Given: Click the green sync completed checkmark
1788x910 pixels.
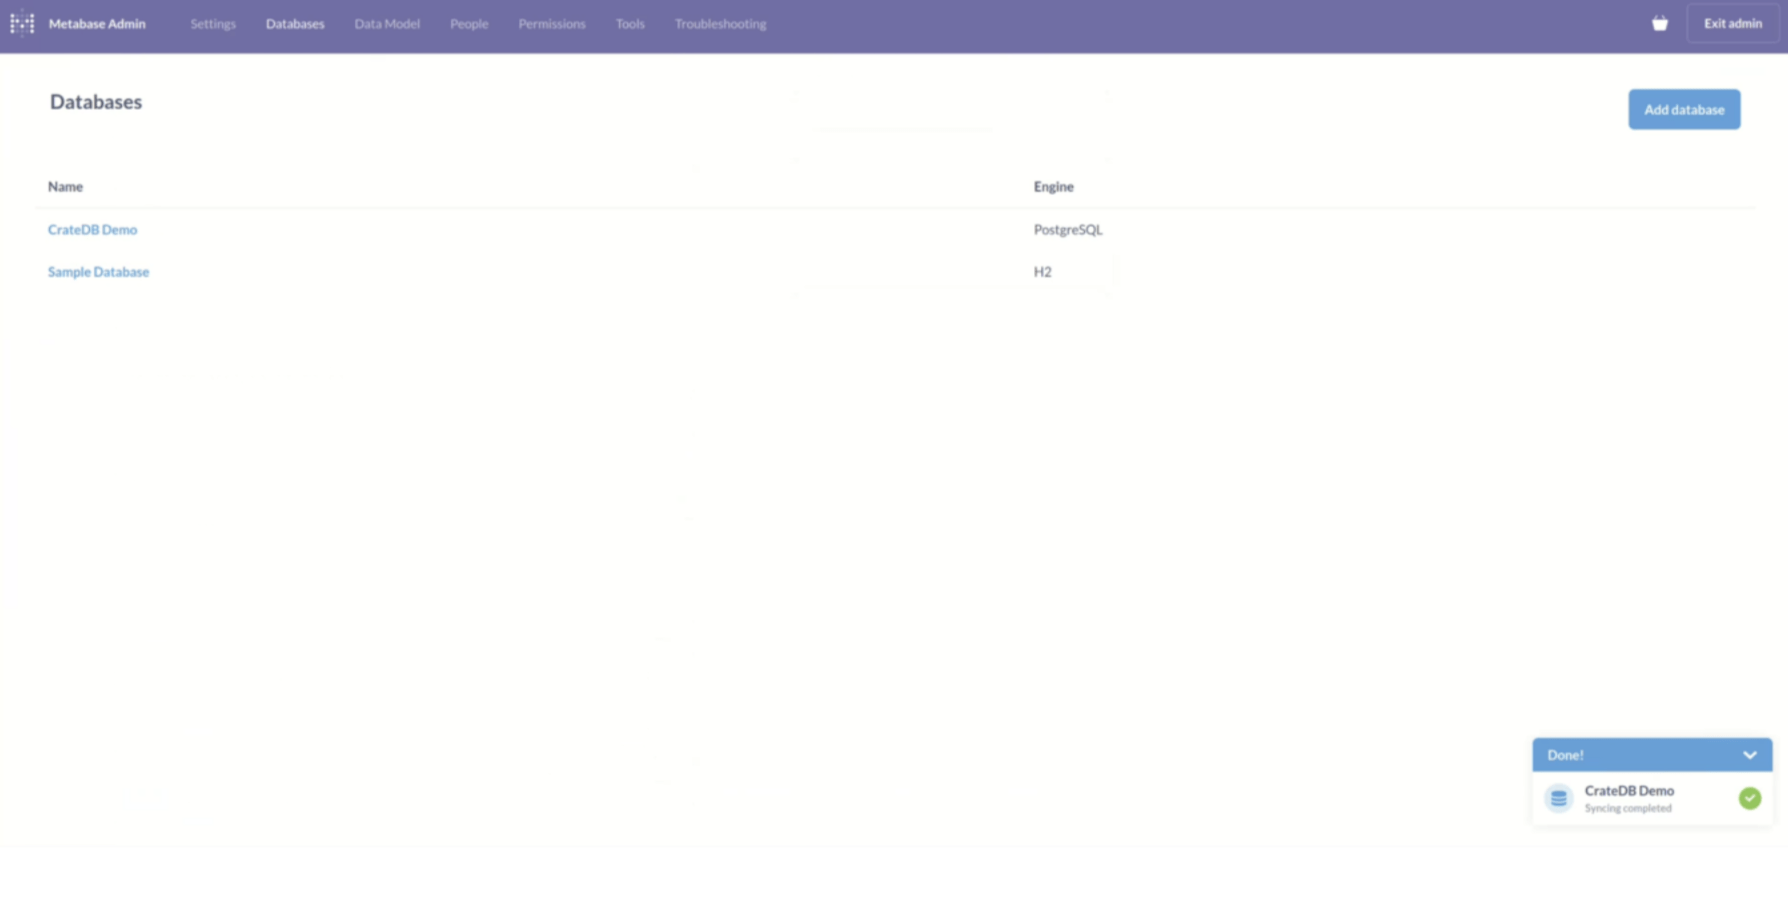Looking at the screenshot, I should 1749,798.
